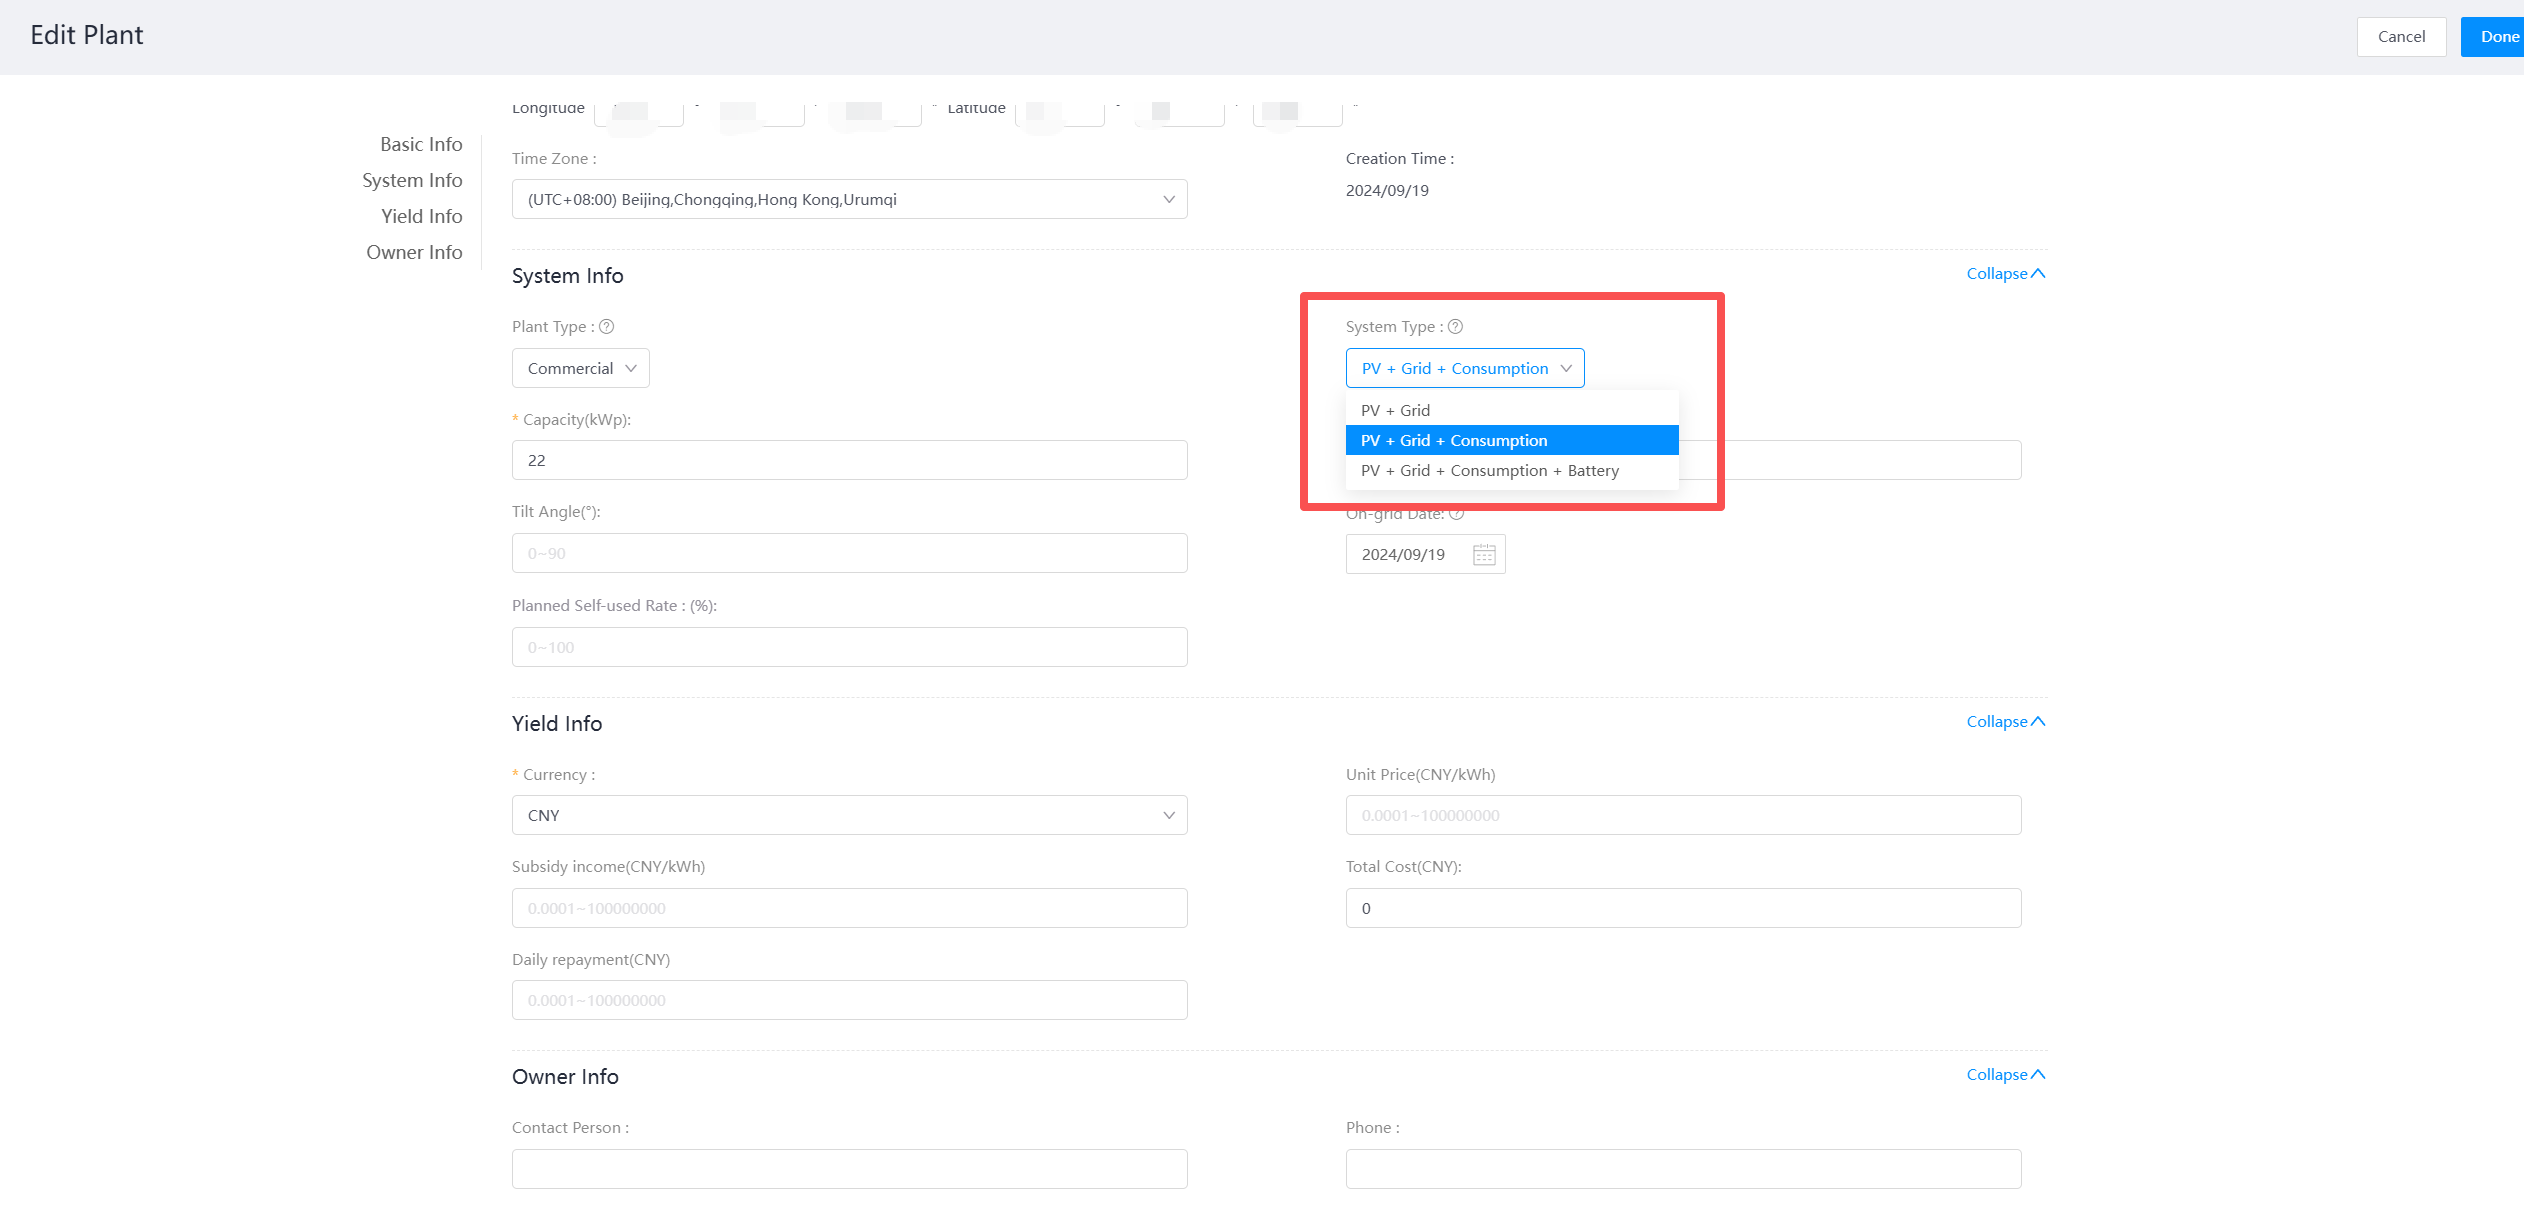Click the Capacity(kWp) input field
The image size is (2524, 1224).
pos(849,461)
